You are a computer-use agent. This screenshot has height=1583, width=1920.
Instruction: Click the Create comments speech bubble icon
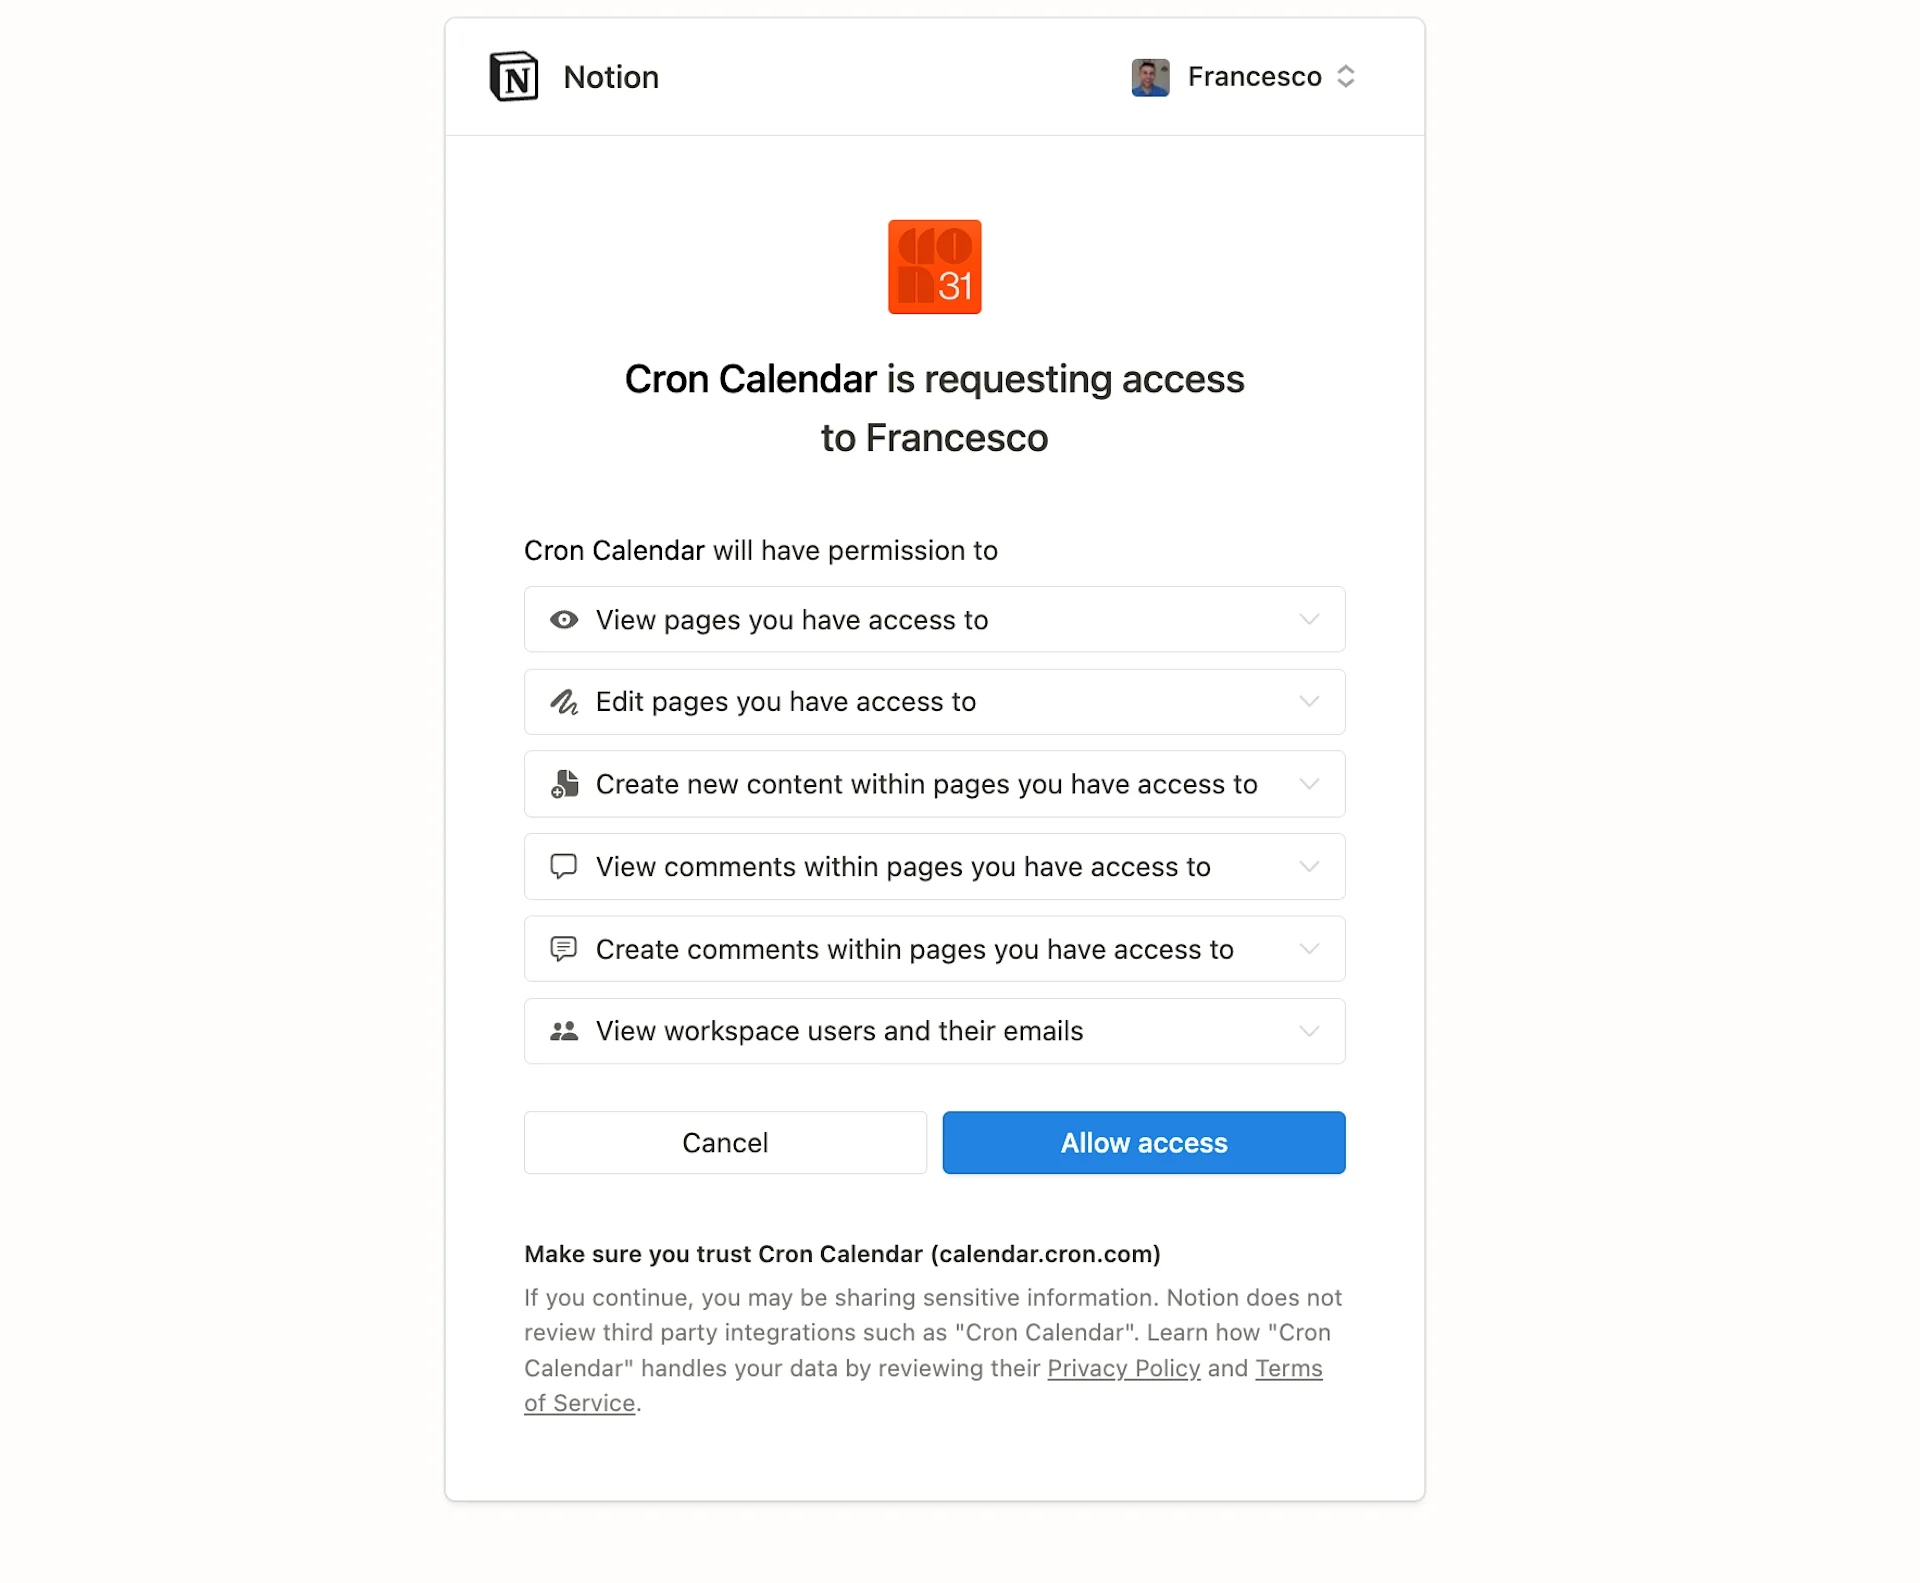pos(565,949)
